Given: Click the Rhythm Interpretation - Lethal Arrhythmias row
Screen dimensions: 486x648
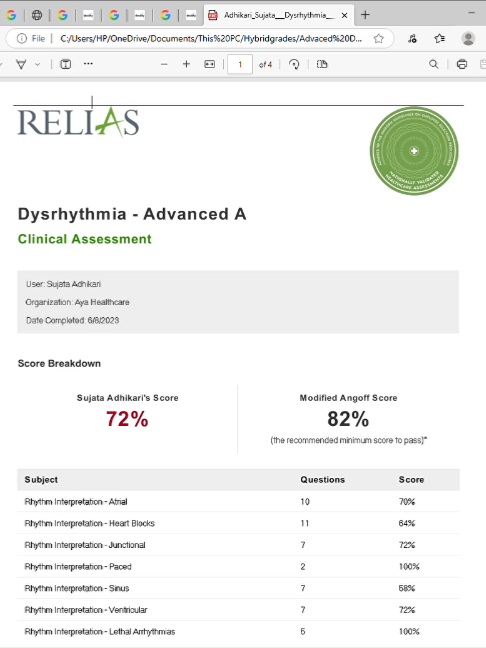Looking at the screenshot, I should click(238, 631).
